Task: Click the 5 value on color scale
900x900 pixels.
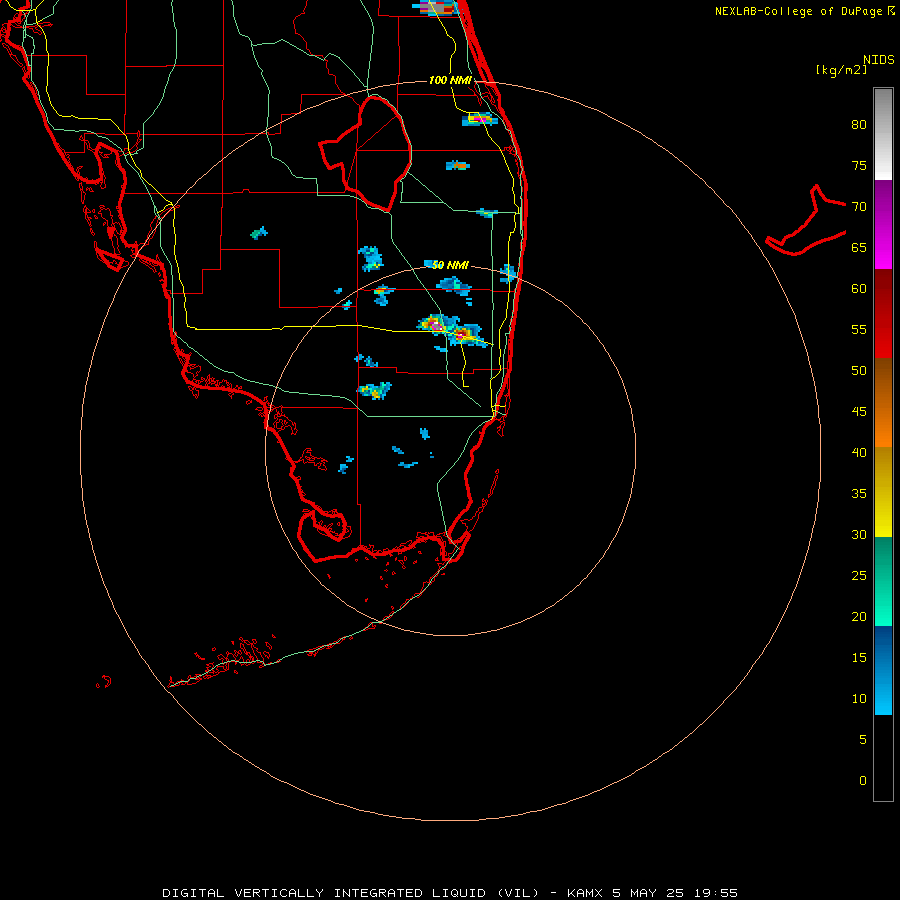Action: click(x=863, y=740)
